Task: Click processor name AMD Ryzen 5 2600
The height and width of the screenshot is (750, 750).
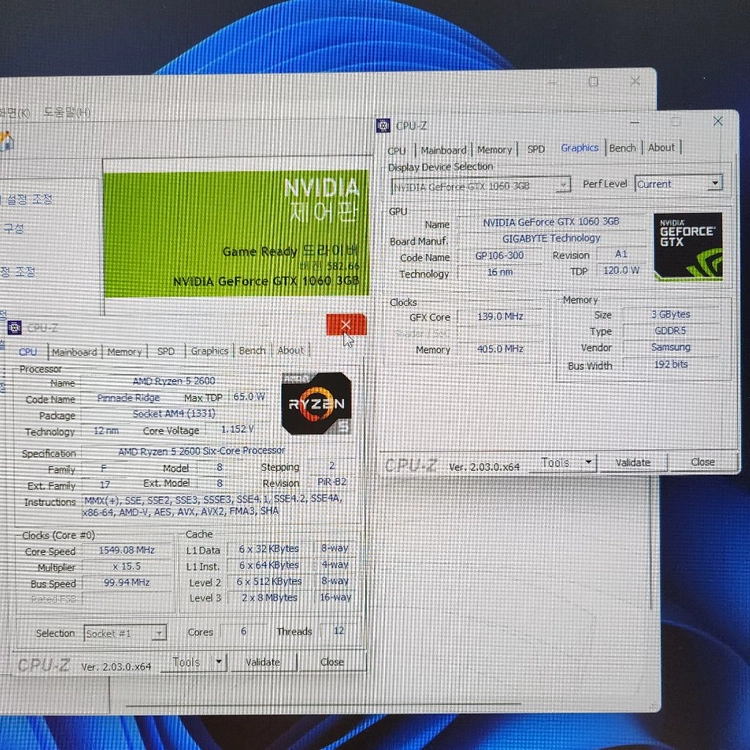Action: tap(174, 381)
